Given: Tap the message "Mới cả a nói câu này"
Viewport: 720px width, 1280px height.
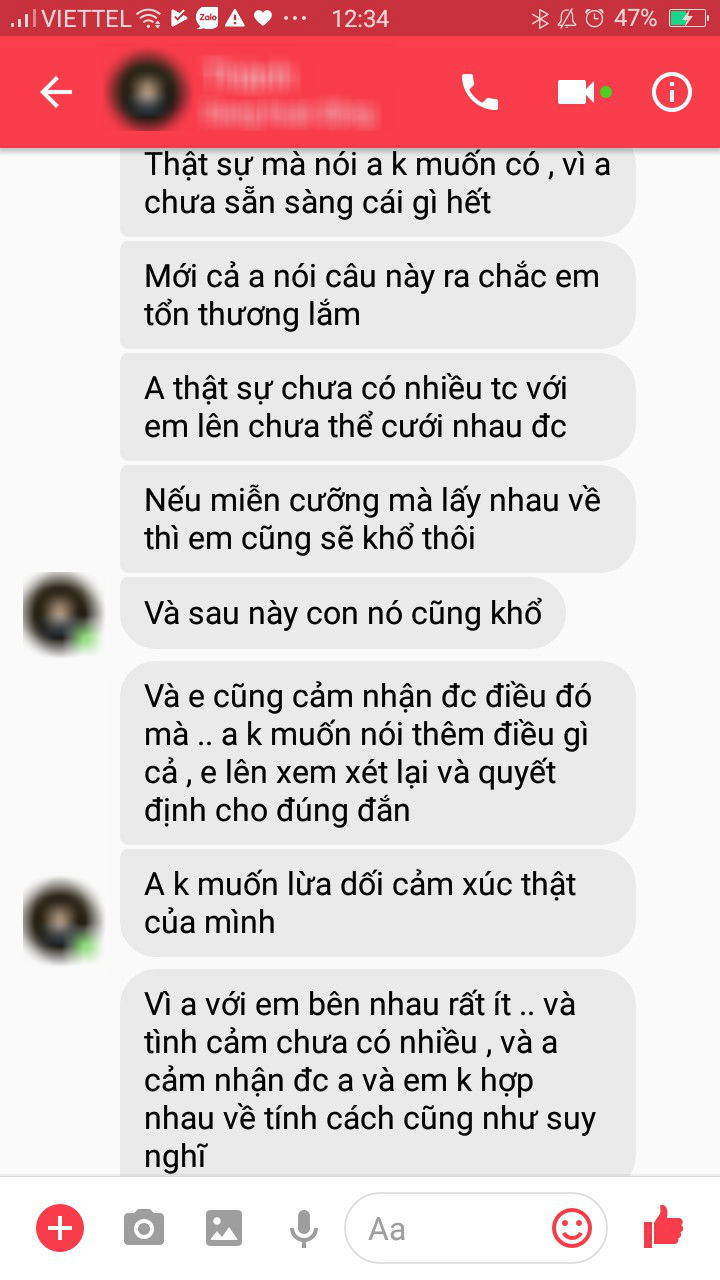Looking at the screenshot, I should click(x=378, y=295).
